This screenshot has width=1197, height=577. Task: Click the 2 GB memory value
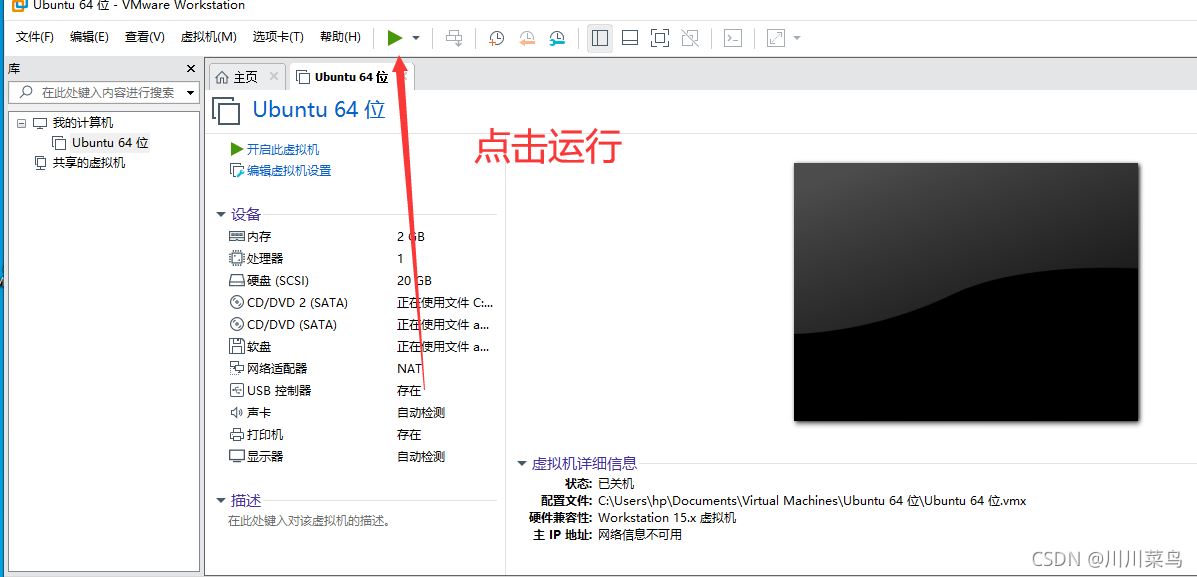pos(411,237)
